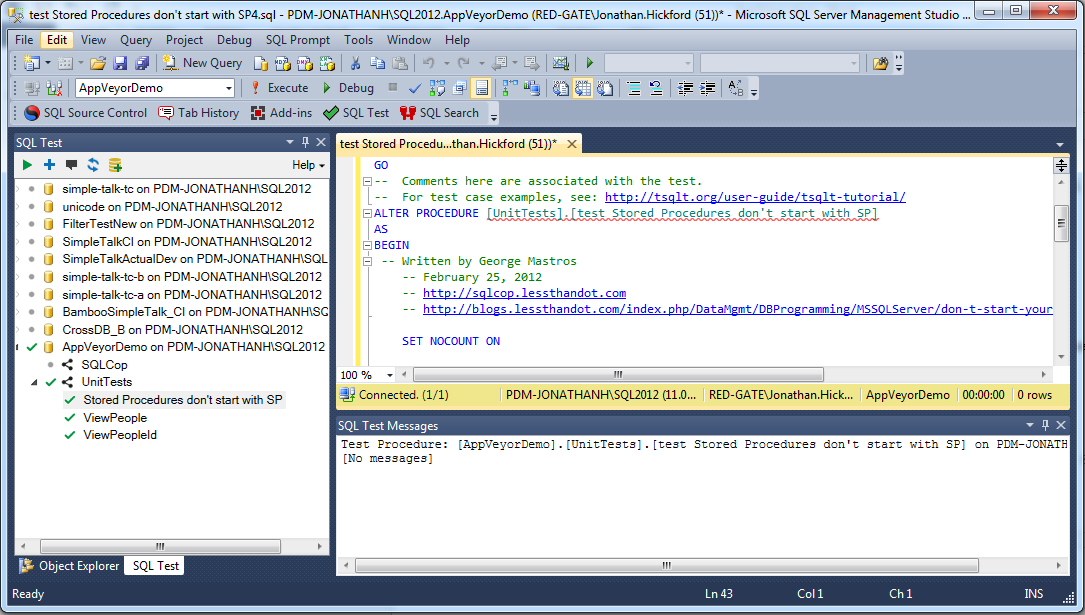Image resolution: width=1085 pixels, height=615 pixels.
Task: Open the SQL Prompt menu
Action: [298, 40]
